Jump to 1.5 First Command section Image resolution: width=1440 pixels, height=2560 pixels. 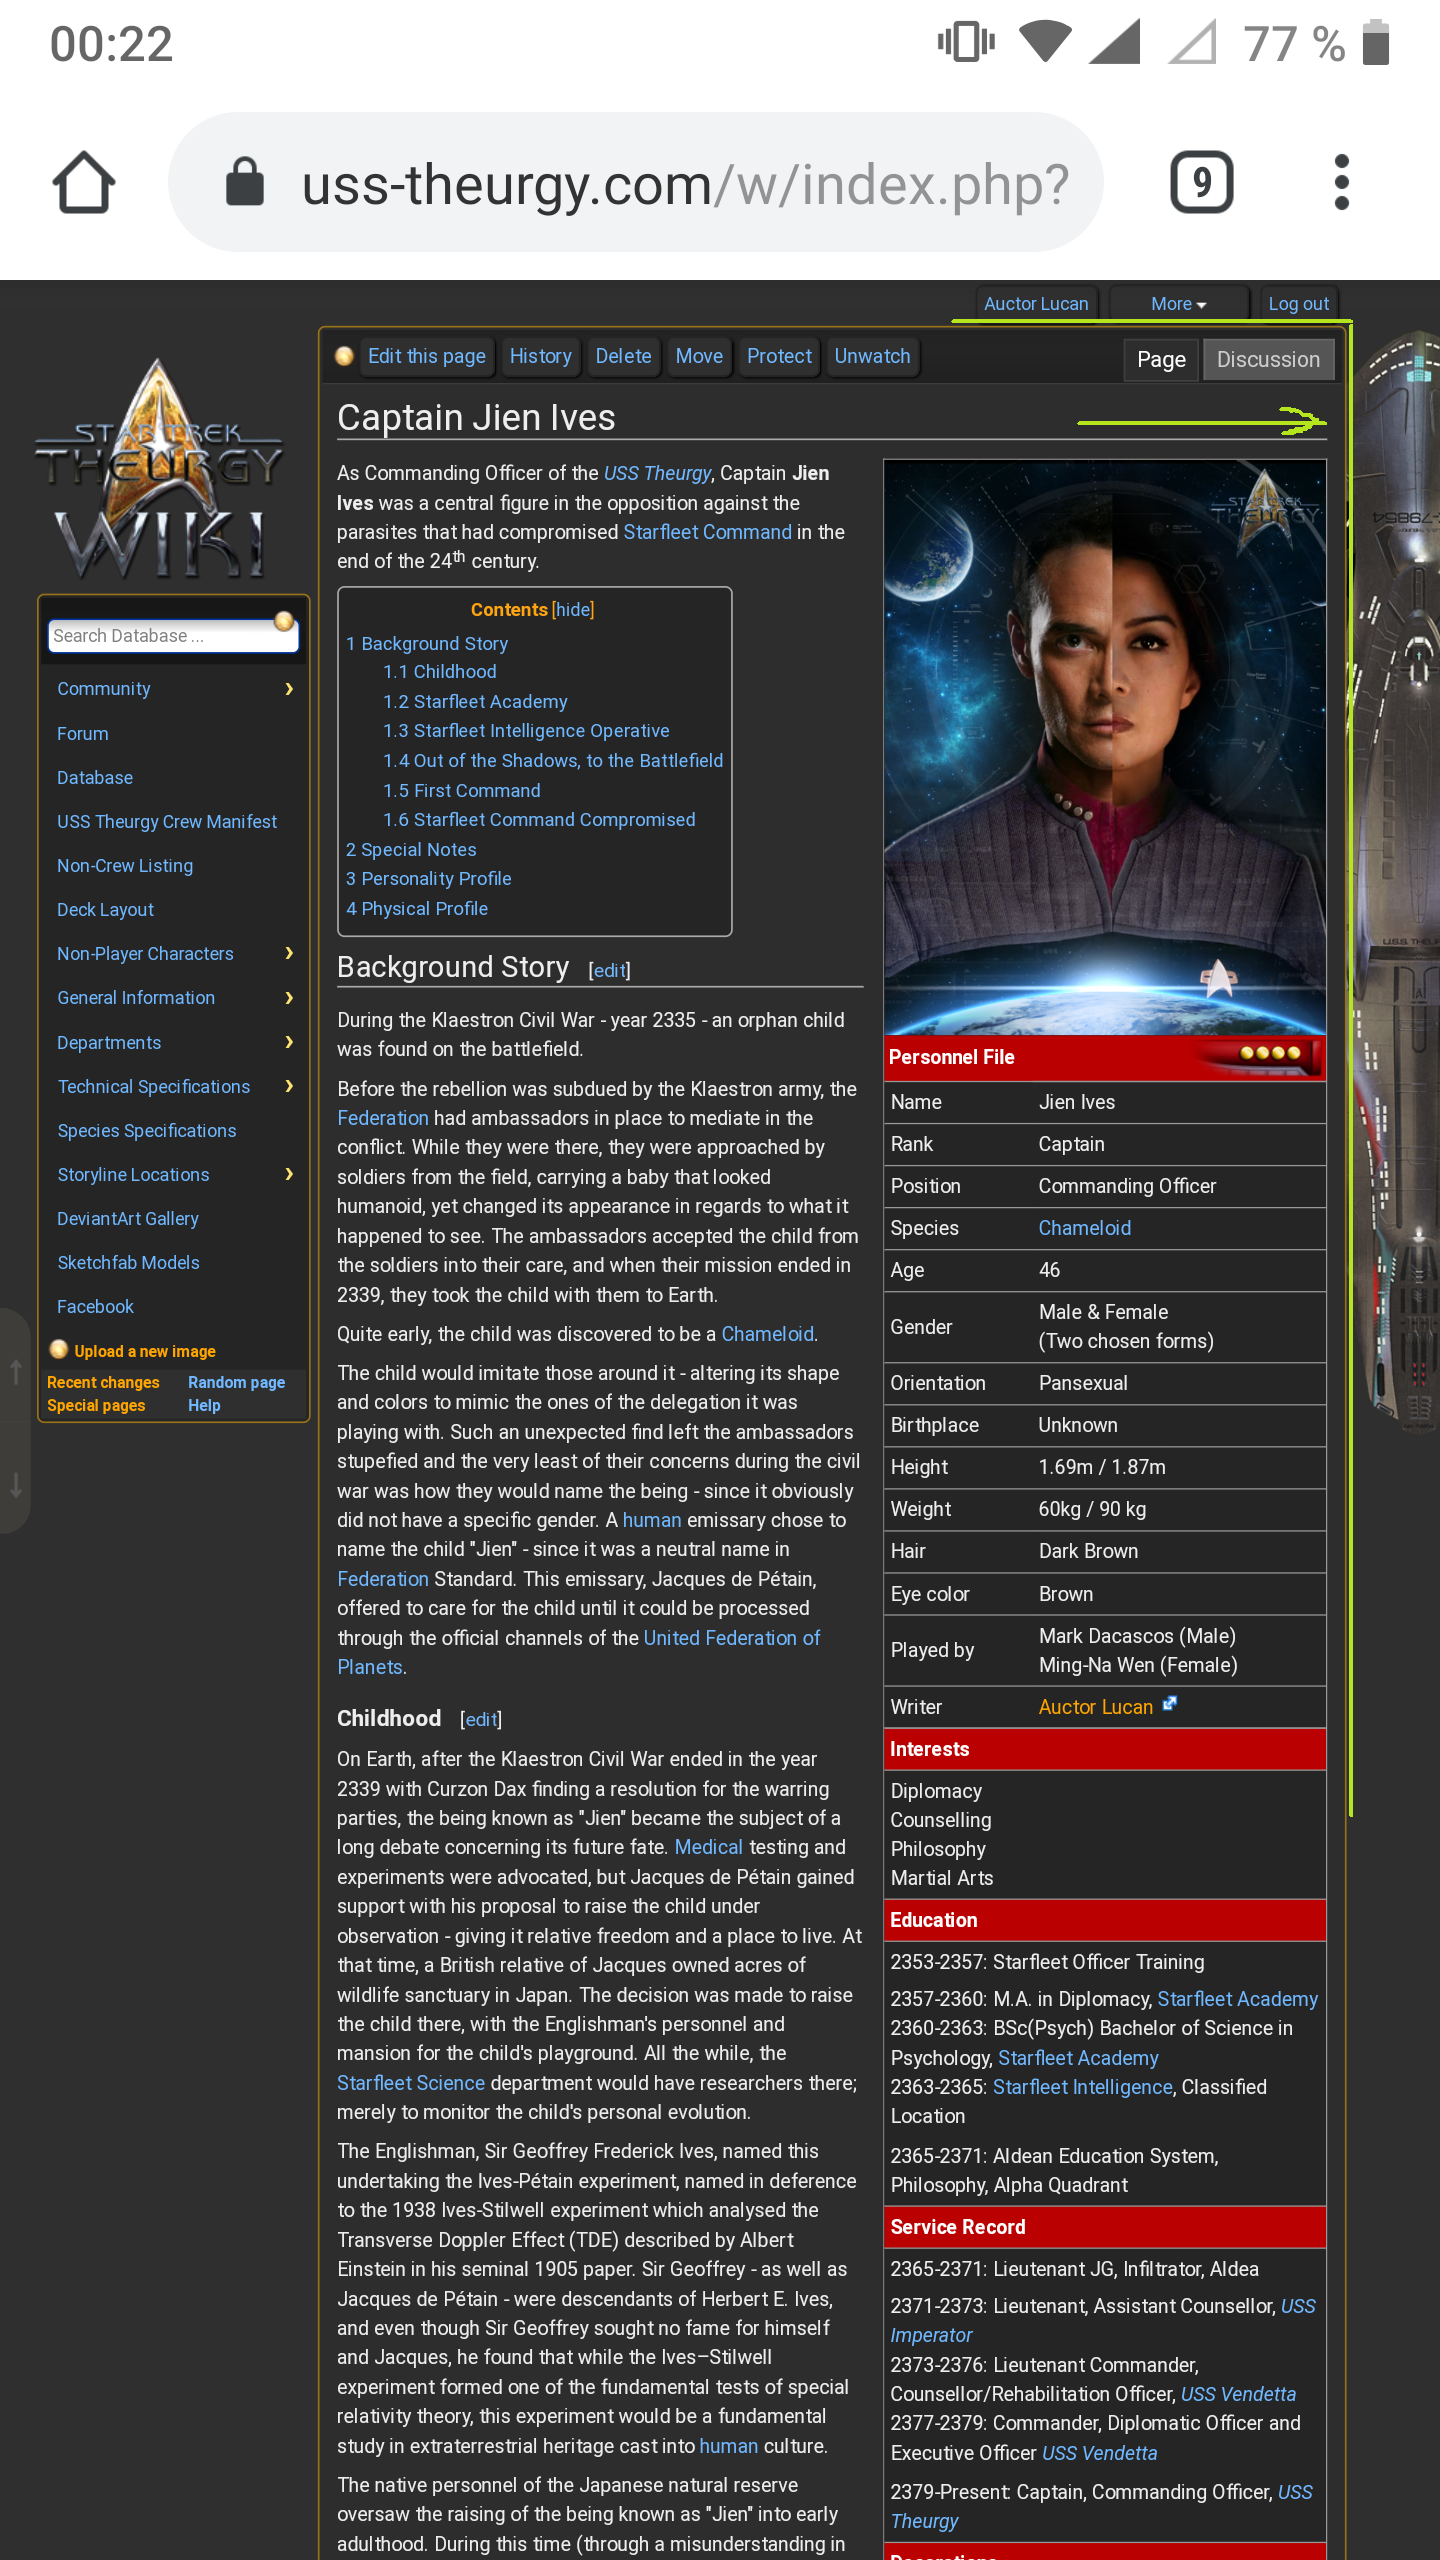pos(461,791)
